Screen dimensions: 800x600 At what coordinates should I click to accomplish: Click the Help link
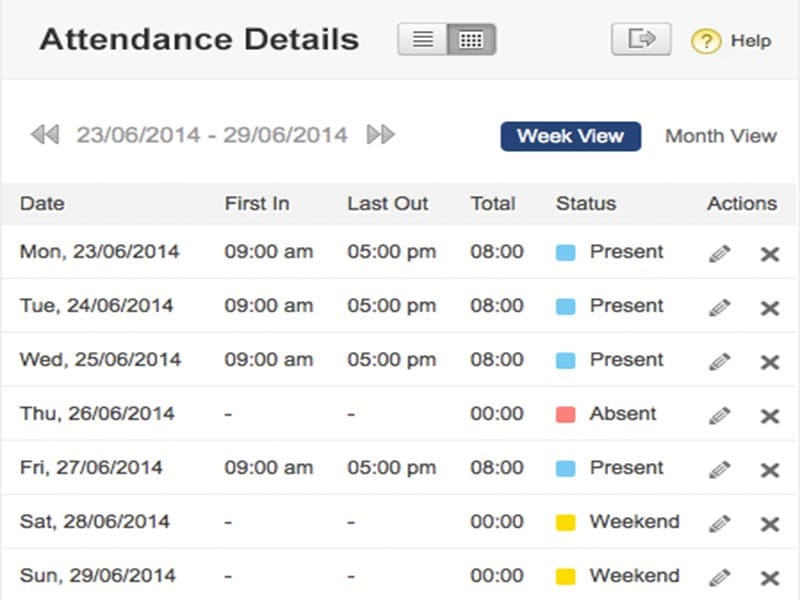(750, 41)
